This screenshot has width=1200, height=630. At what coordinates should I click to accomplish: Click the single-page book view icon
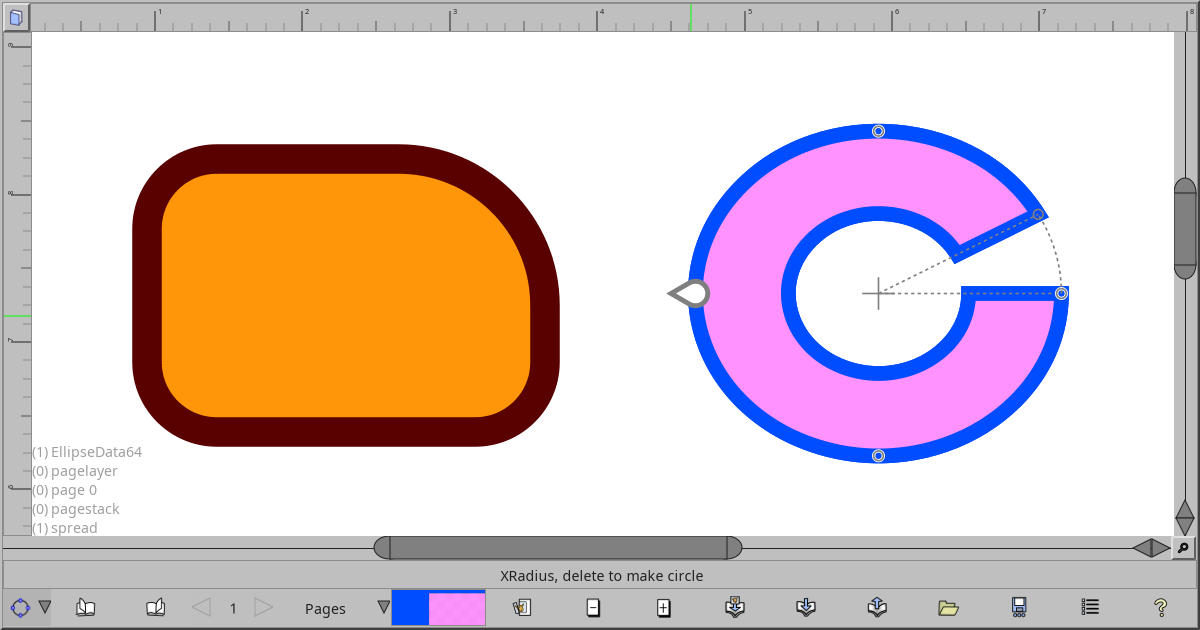point(86,607)
